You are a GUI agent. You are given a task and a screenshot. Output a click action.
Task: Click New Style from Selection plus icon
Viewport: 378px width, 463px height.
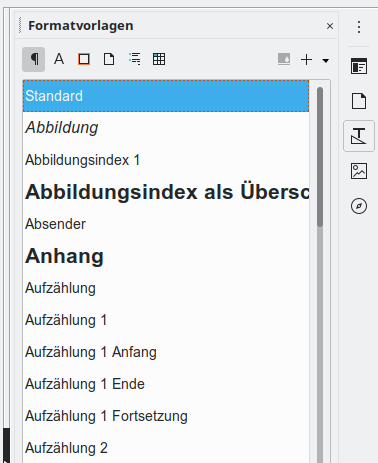click(306, 60)
